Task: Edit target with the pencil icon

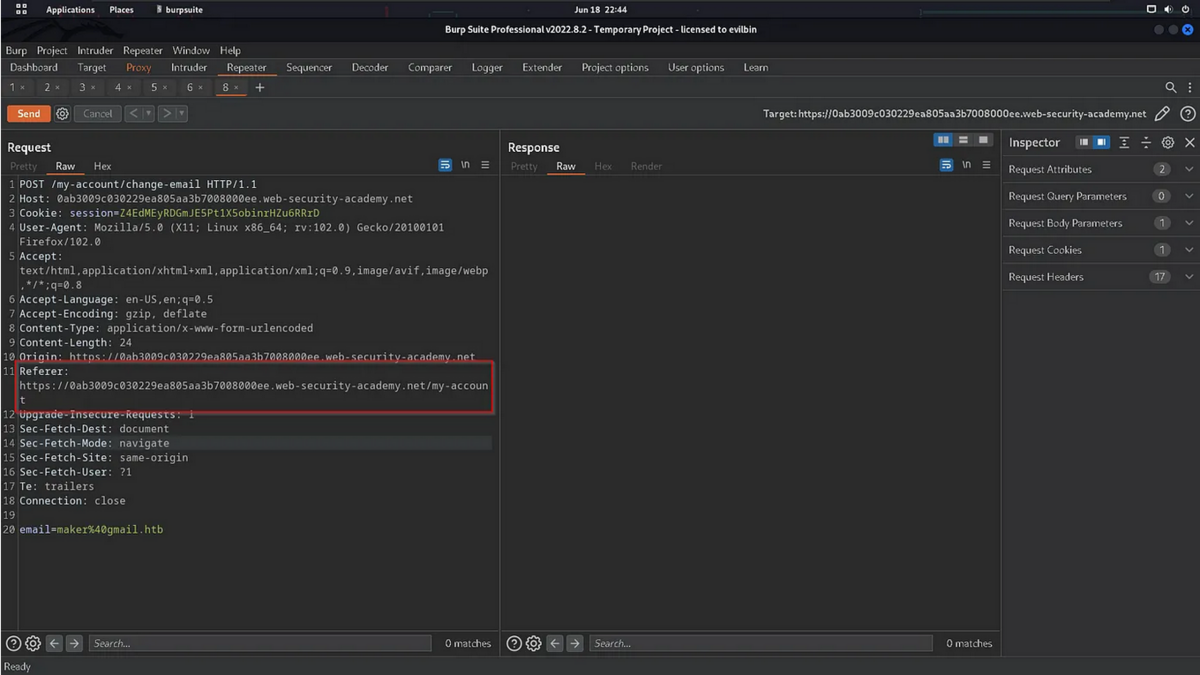Action: [1162, 114]
